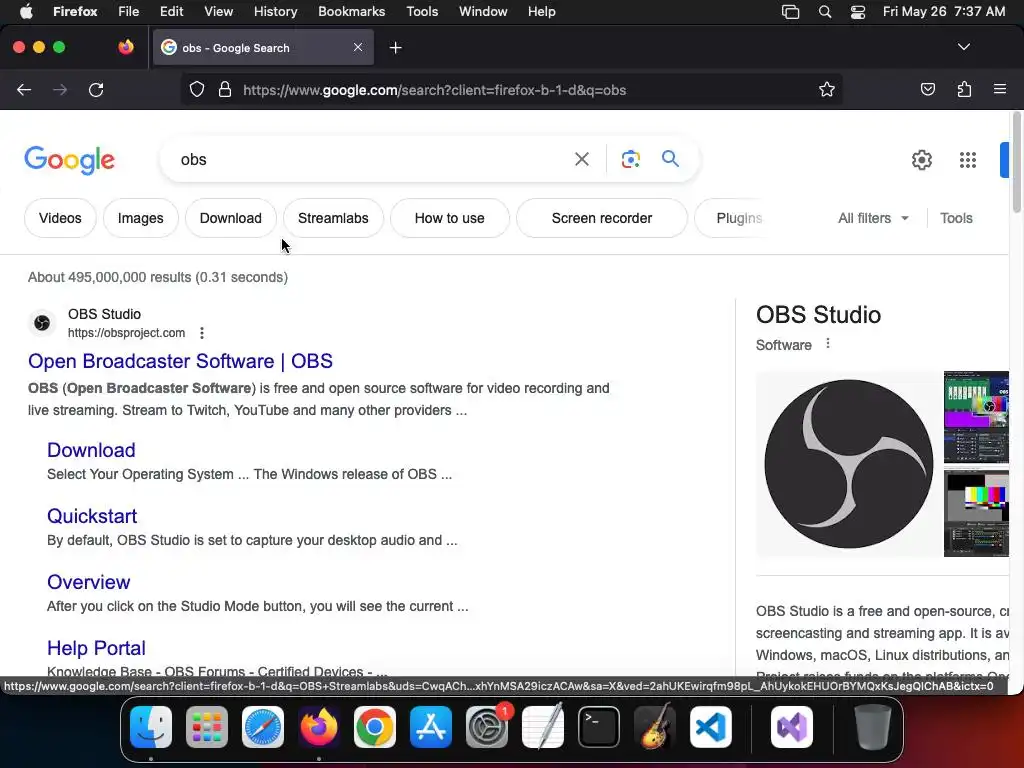The width and height of the screenshot is (1024, 768).
Task: Click the URL address bar
Action: click(x=511, y=89)
